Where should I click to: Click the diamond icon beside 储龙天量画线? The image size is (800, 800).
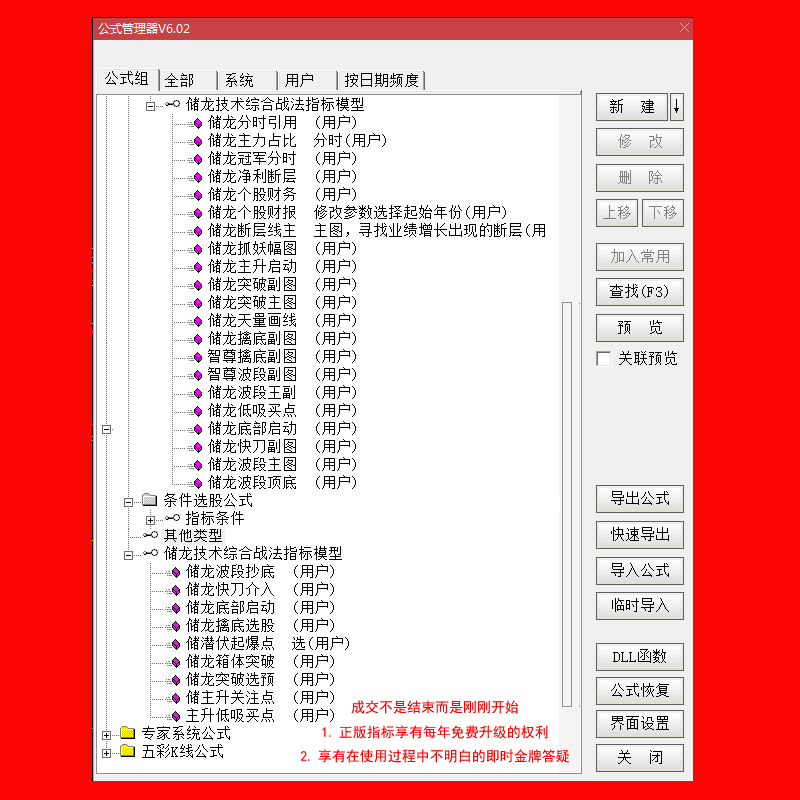(x=198, y=321)
